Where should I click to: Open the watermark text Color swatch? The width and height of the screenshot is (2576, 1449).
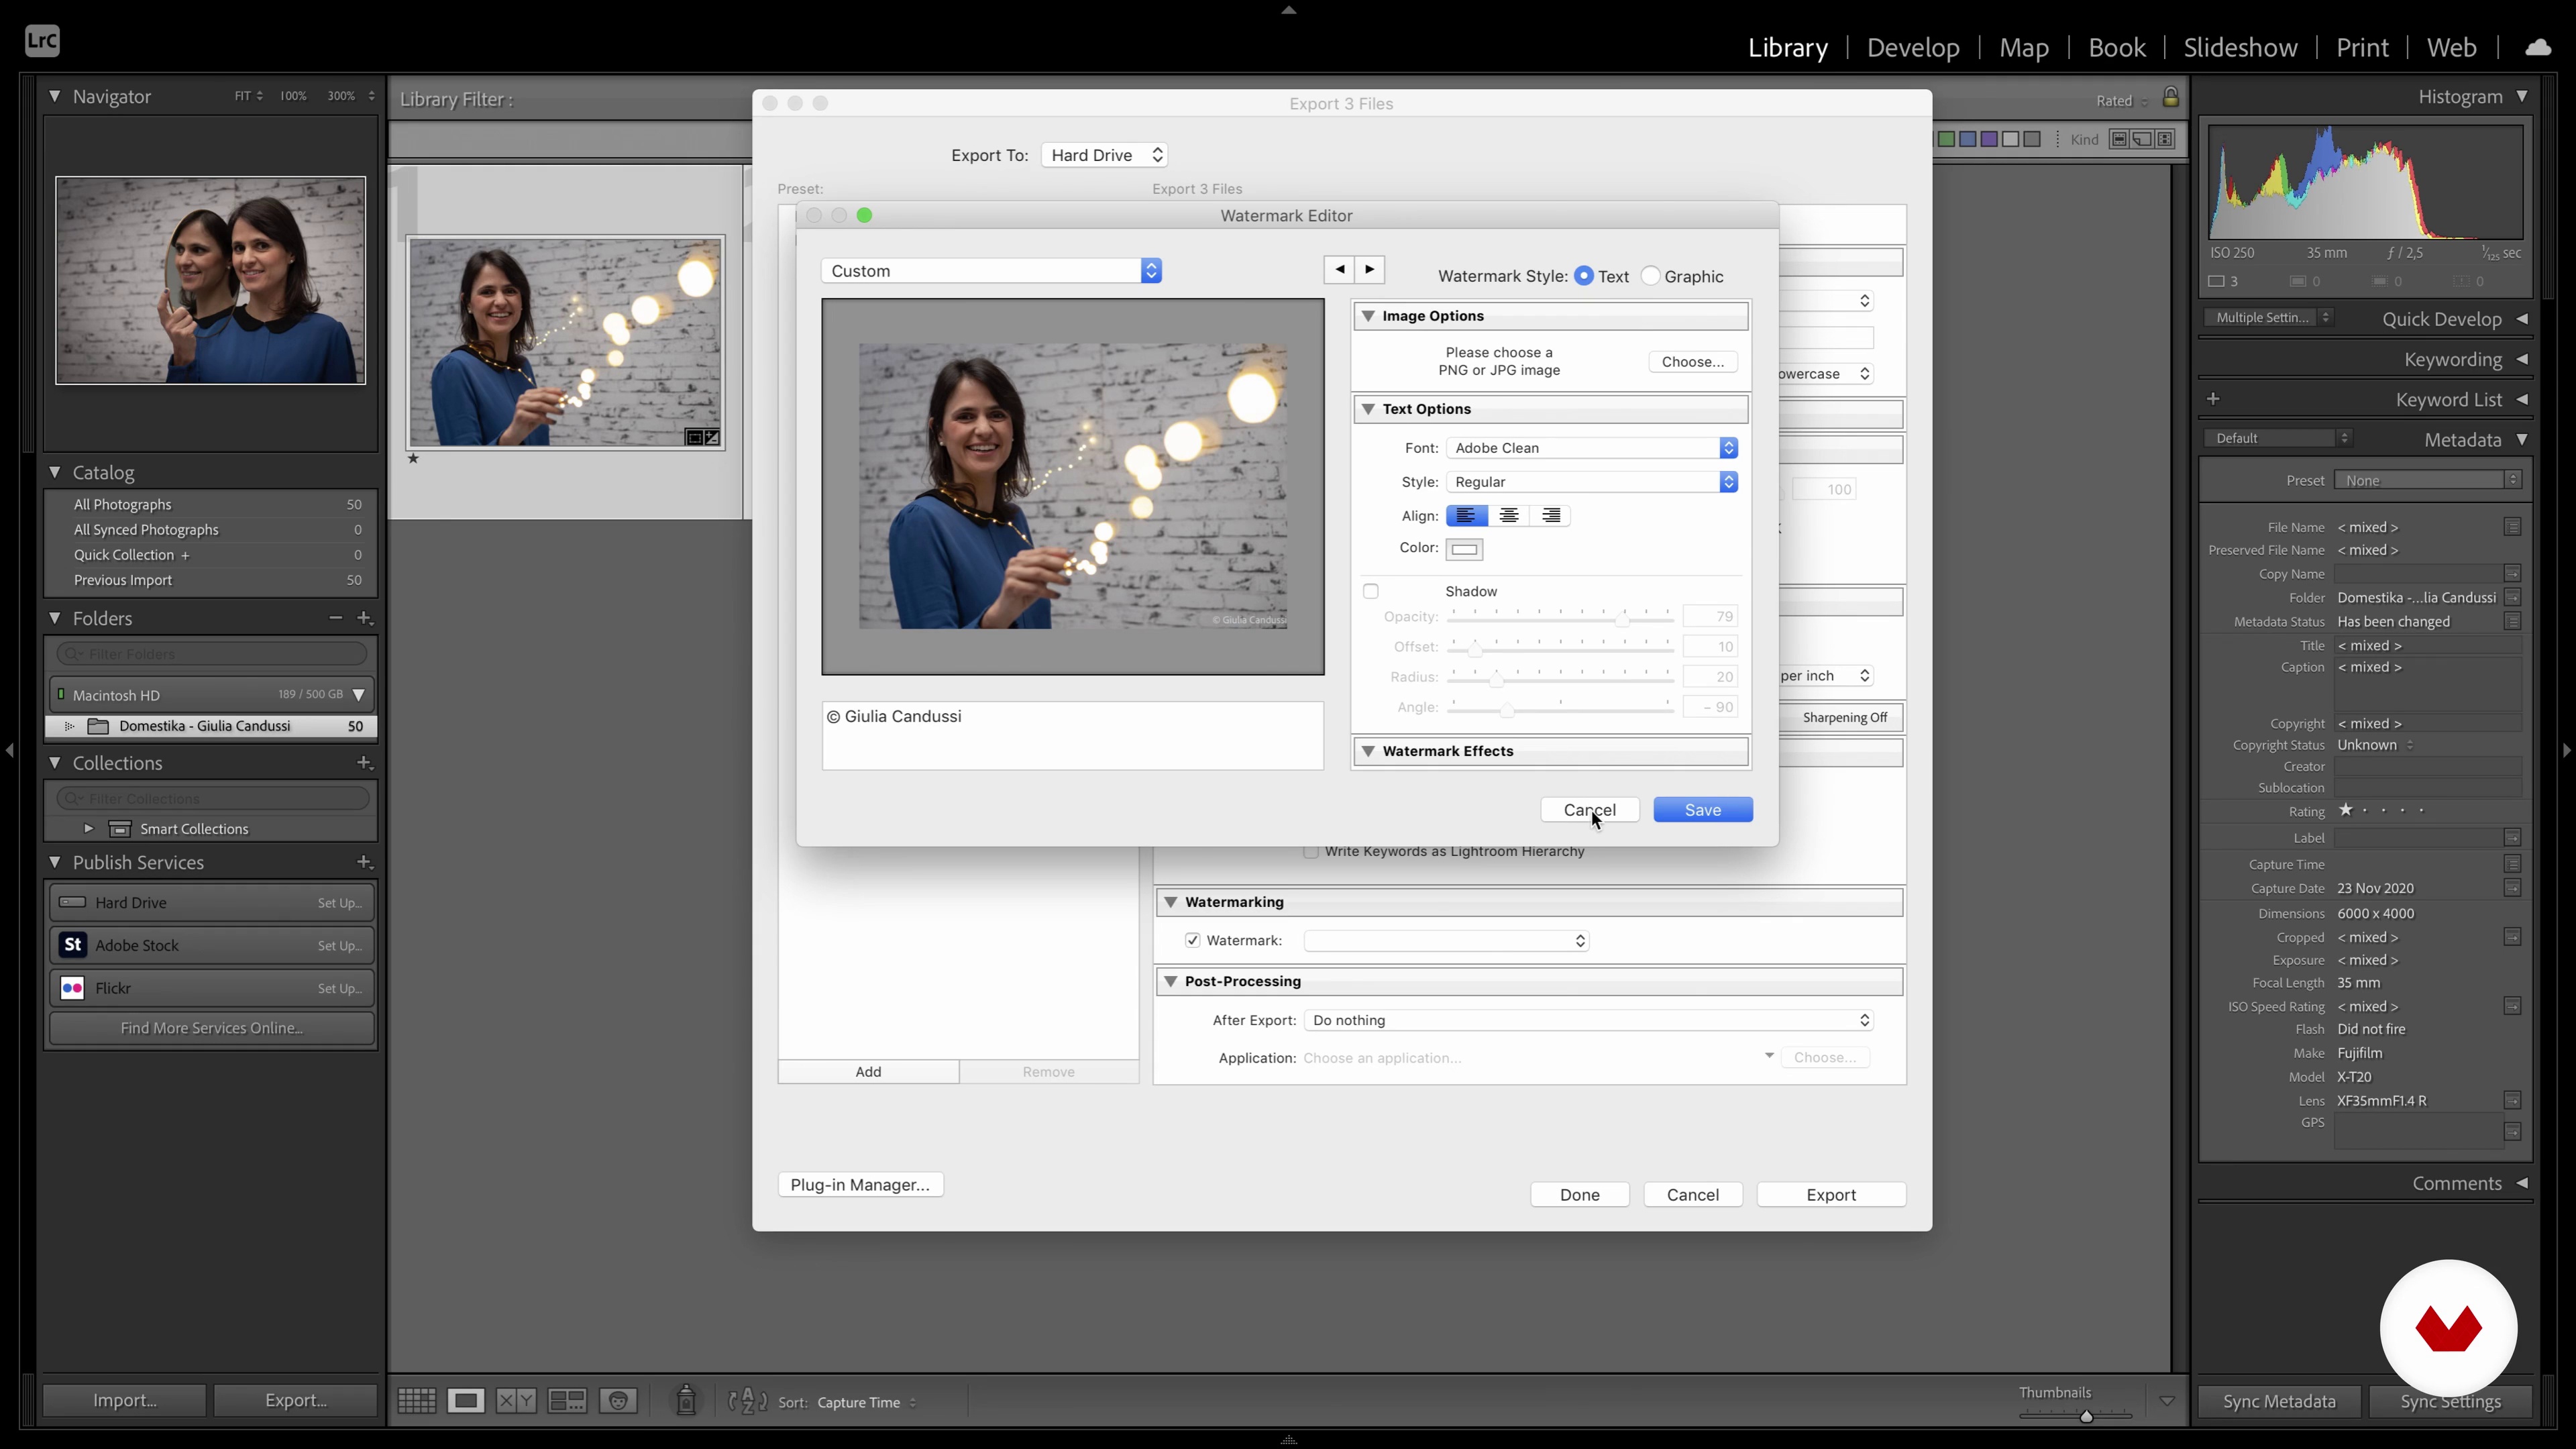(1464, 549)
